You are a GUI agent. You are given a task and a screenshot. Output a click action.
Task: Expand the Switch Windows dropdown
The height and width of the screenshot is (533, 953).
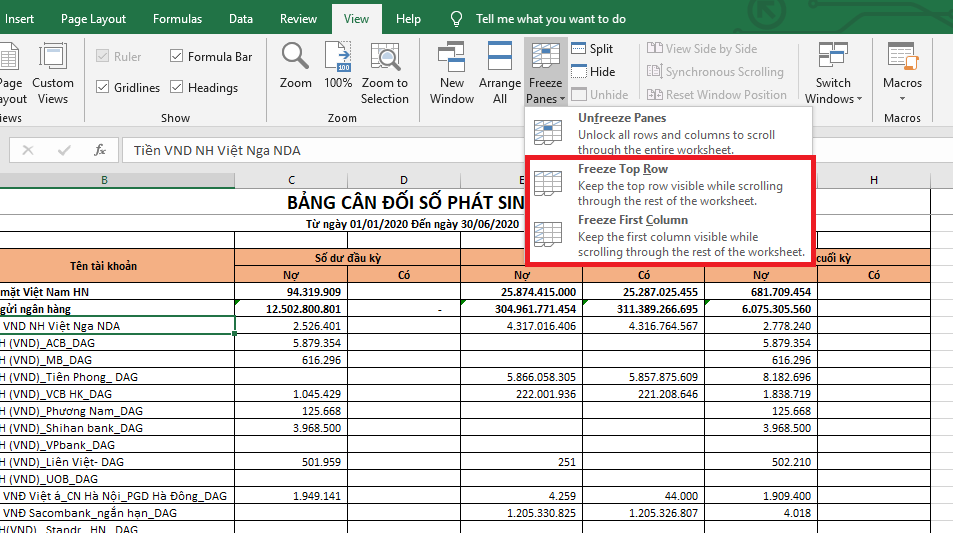(x=833, y=72)
